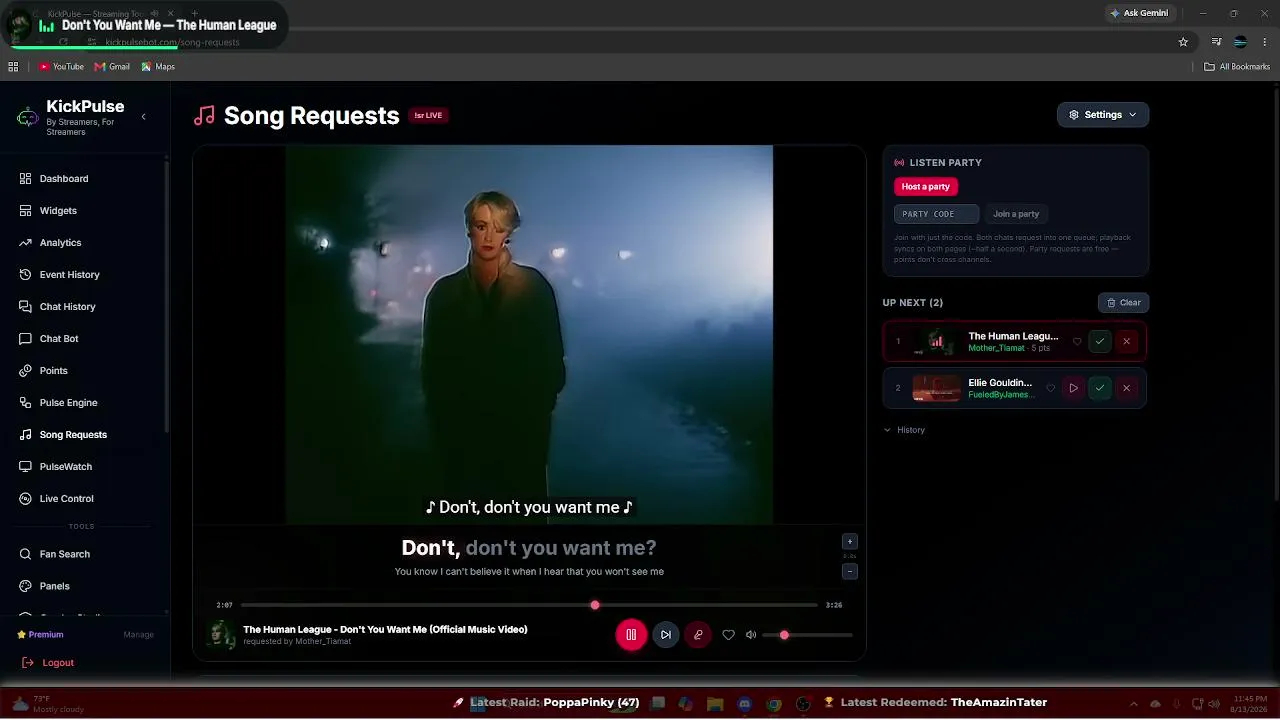This screenshot has height=720, width=1280.
Task: Click The Human League queue thumbnail
Action: [937, 342]
